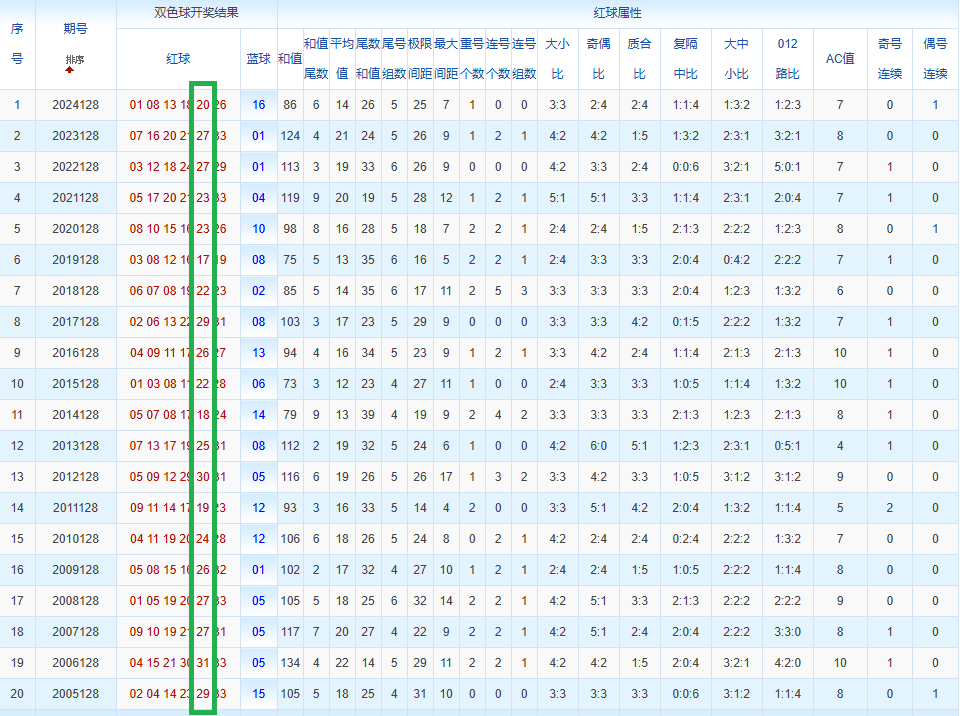This screenshot has height=716, width=964.
Task: Click 5:0:1 road ratio in row 2022128
Action: tap(788, 167)
